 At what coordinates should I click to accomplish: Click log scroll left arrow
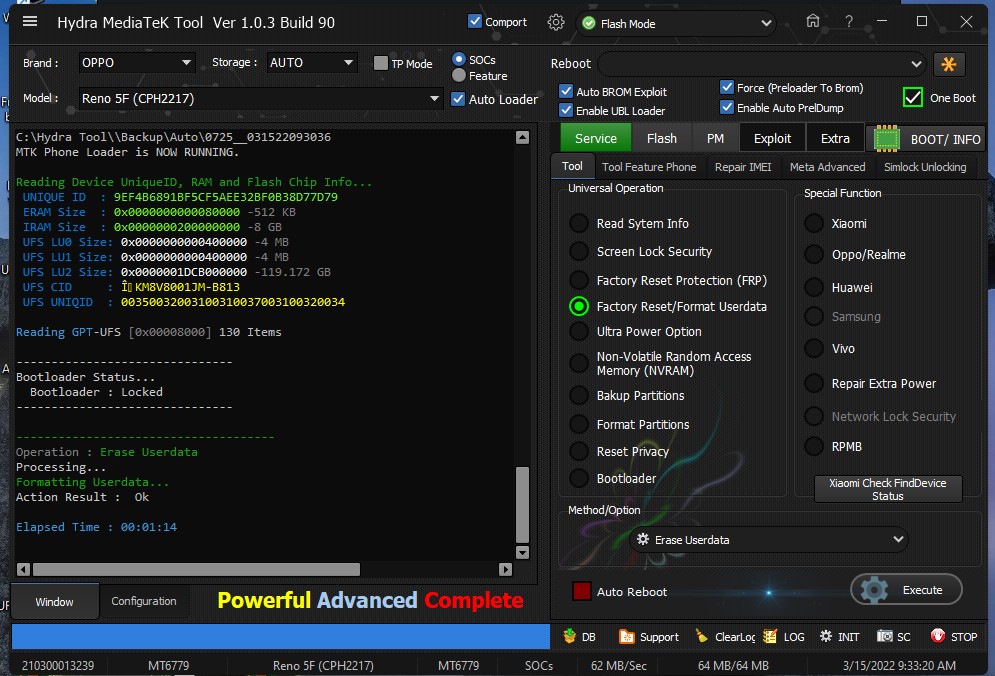tap(23, 569)
